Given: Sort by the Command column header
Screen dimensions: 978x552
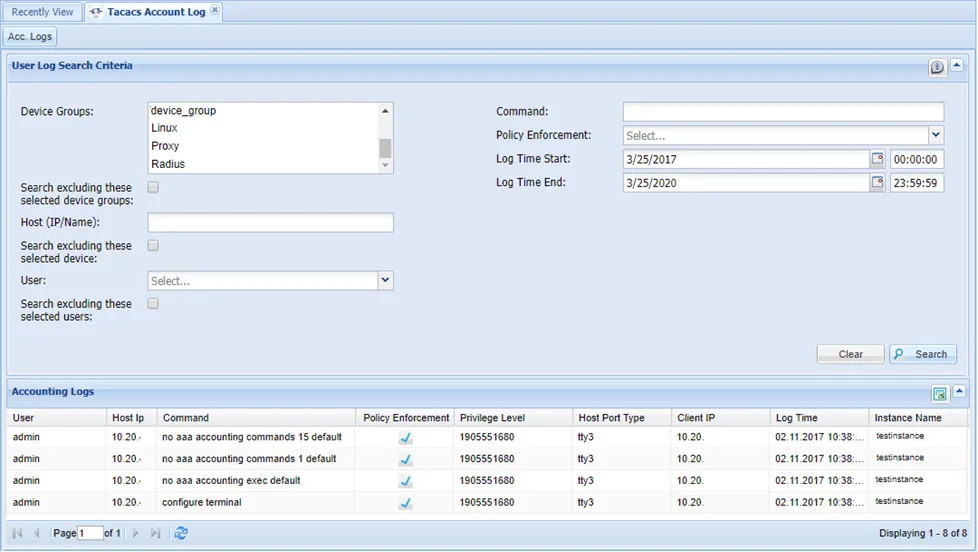Looking at the screenshot, I should (x=256, y=417).
